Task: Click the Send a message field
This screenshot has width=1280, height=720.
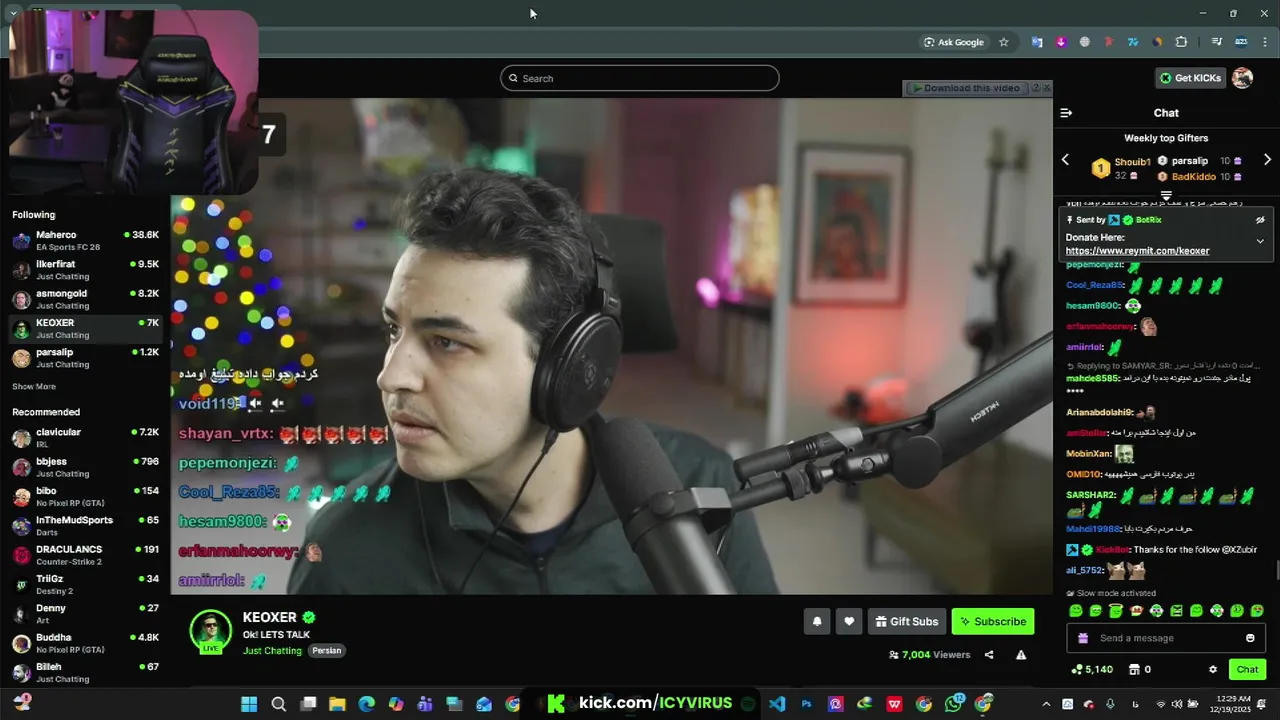Action: click(1166, 638)
